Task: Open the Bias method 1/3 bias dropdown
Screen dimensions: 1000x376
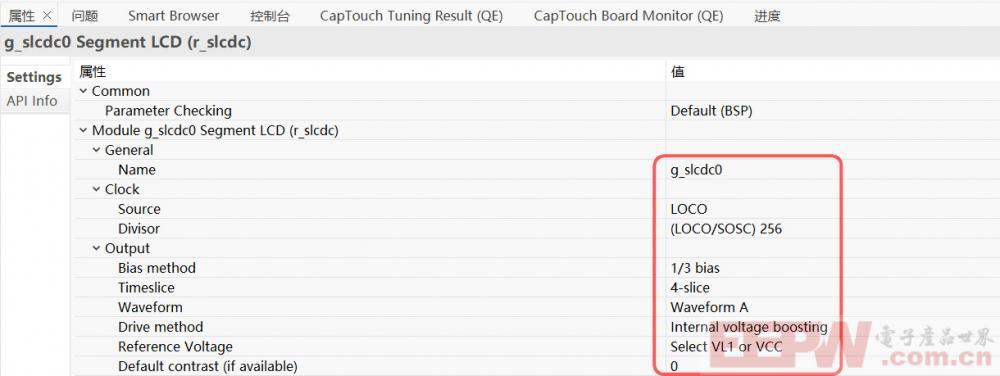Action: [x=832, y=268]
